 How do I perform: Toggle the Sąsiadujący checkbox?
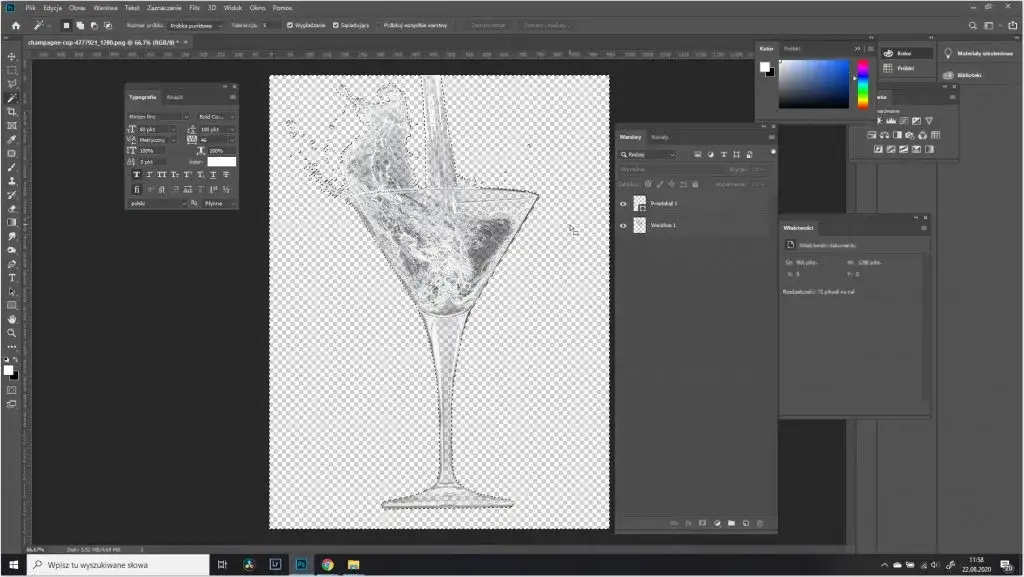(336, 25)
